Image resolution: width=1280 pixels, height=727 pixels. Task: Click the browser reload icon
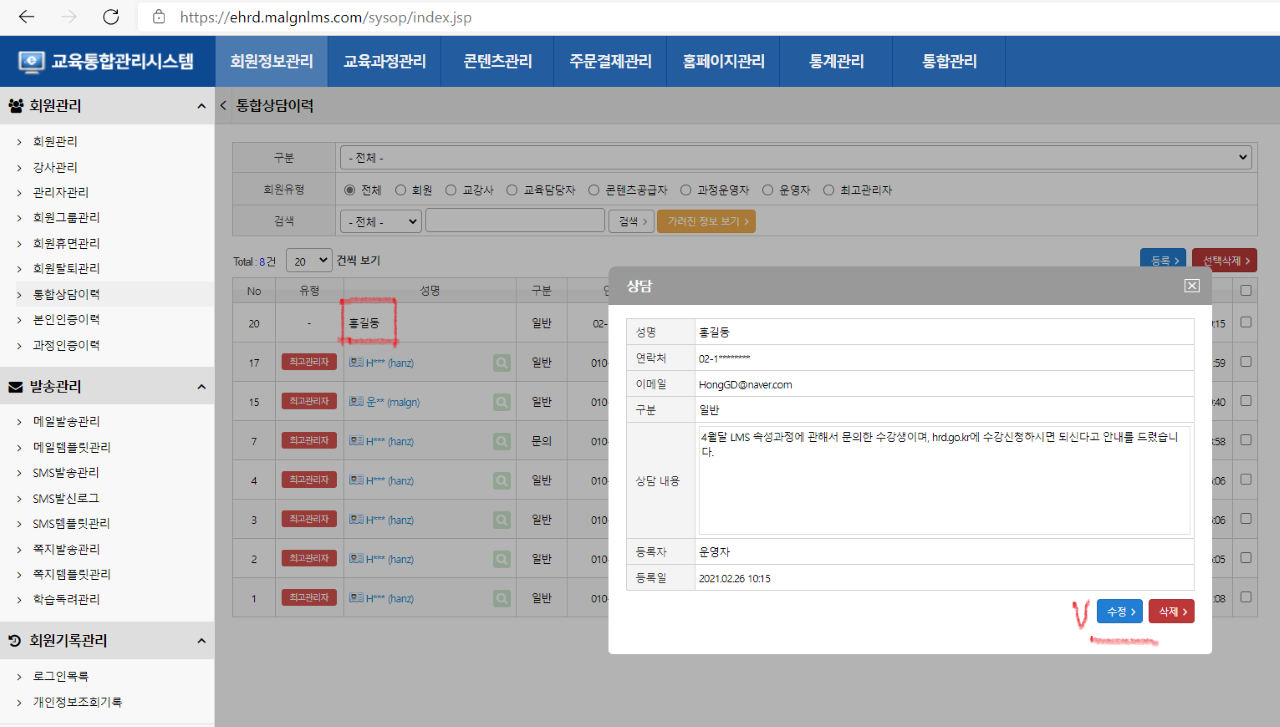111,17
